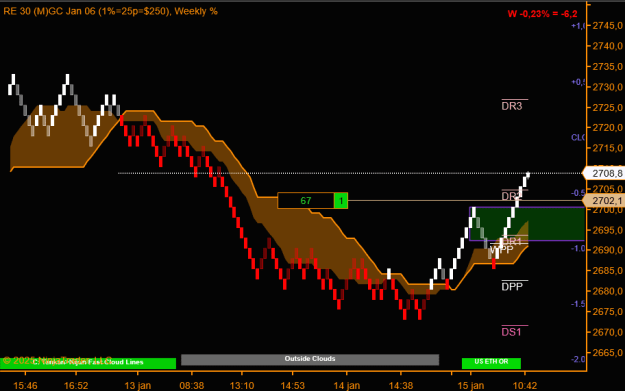Click the WPP weekly pivot label
The image size is (625, 391).
coord(501,250)
